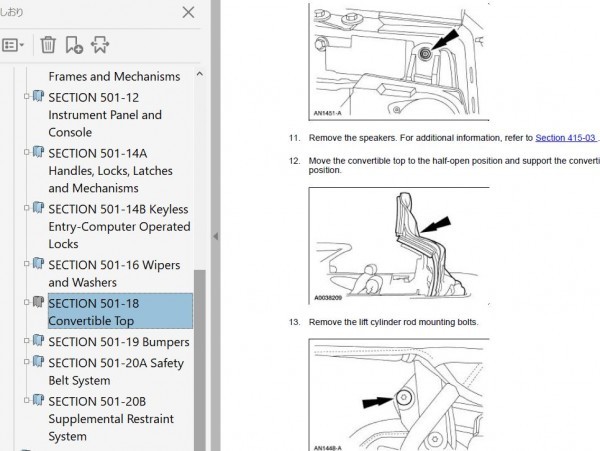
Task: Click step 13 'Remove the lift cylinder rod' text
Action: coord(393,322)
